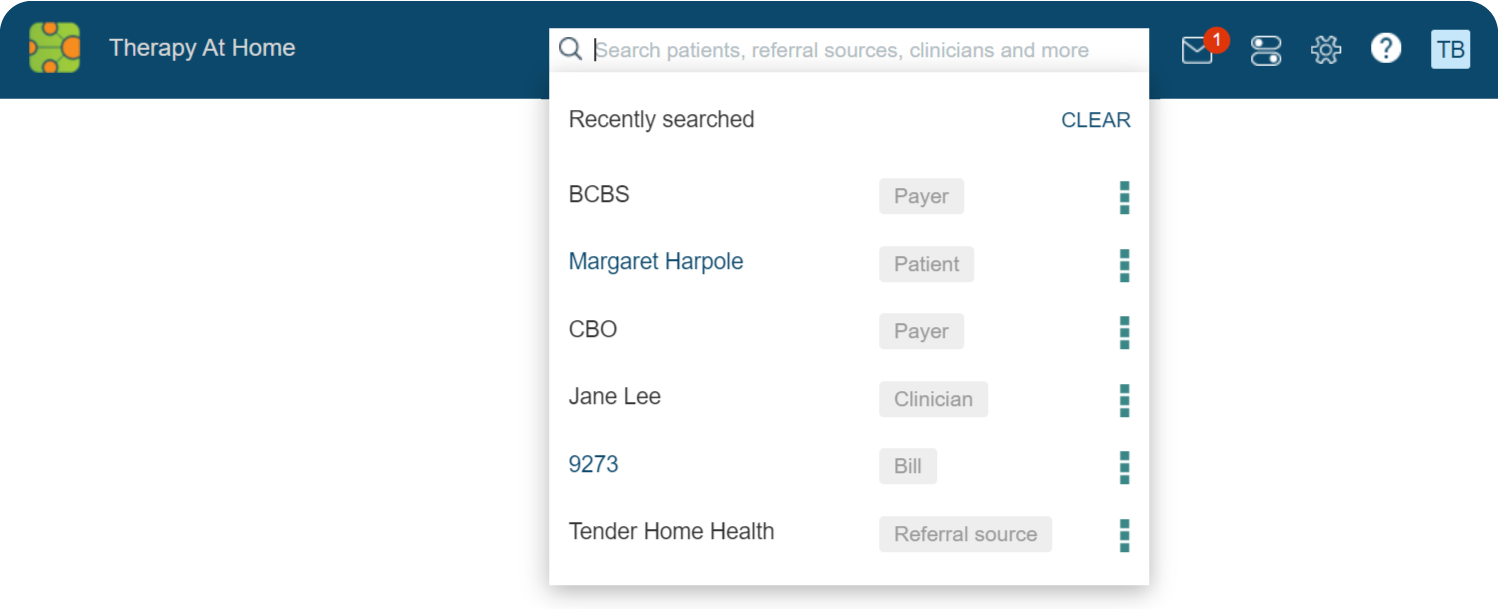This screenshot has height=609, width=1498.
Task: Open help with the question mark icon
Action: click(x=1385, y=48)
